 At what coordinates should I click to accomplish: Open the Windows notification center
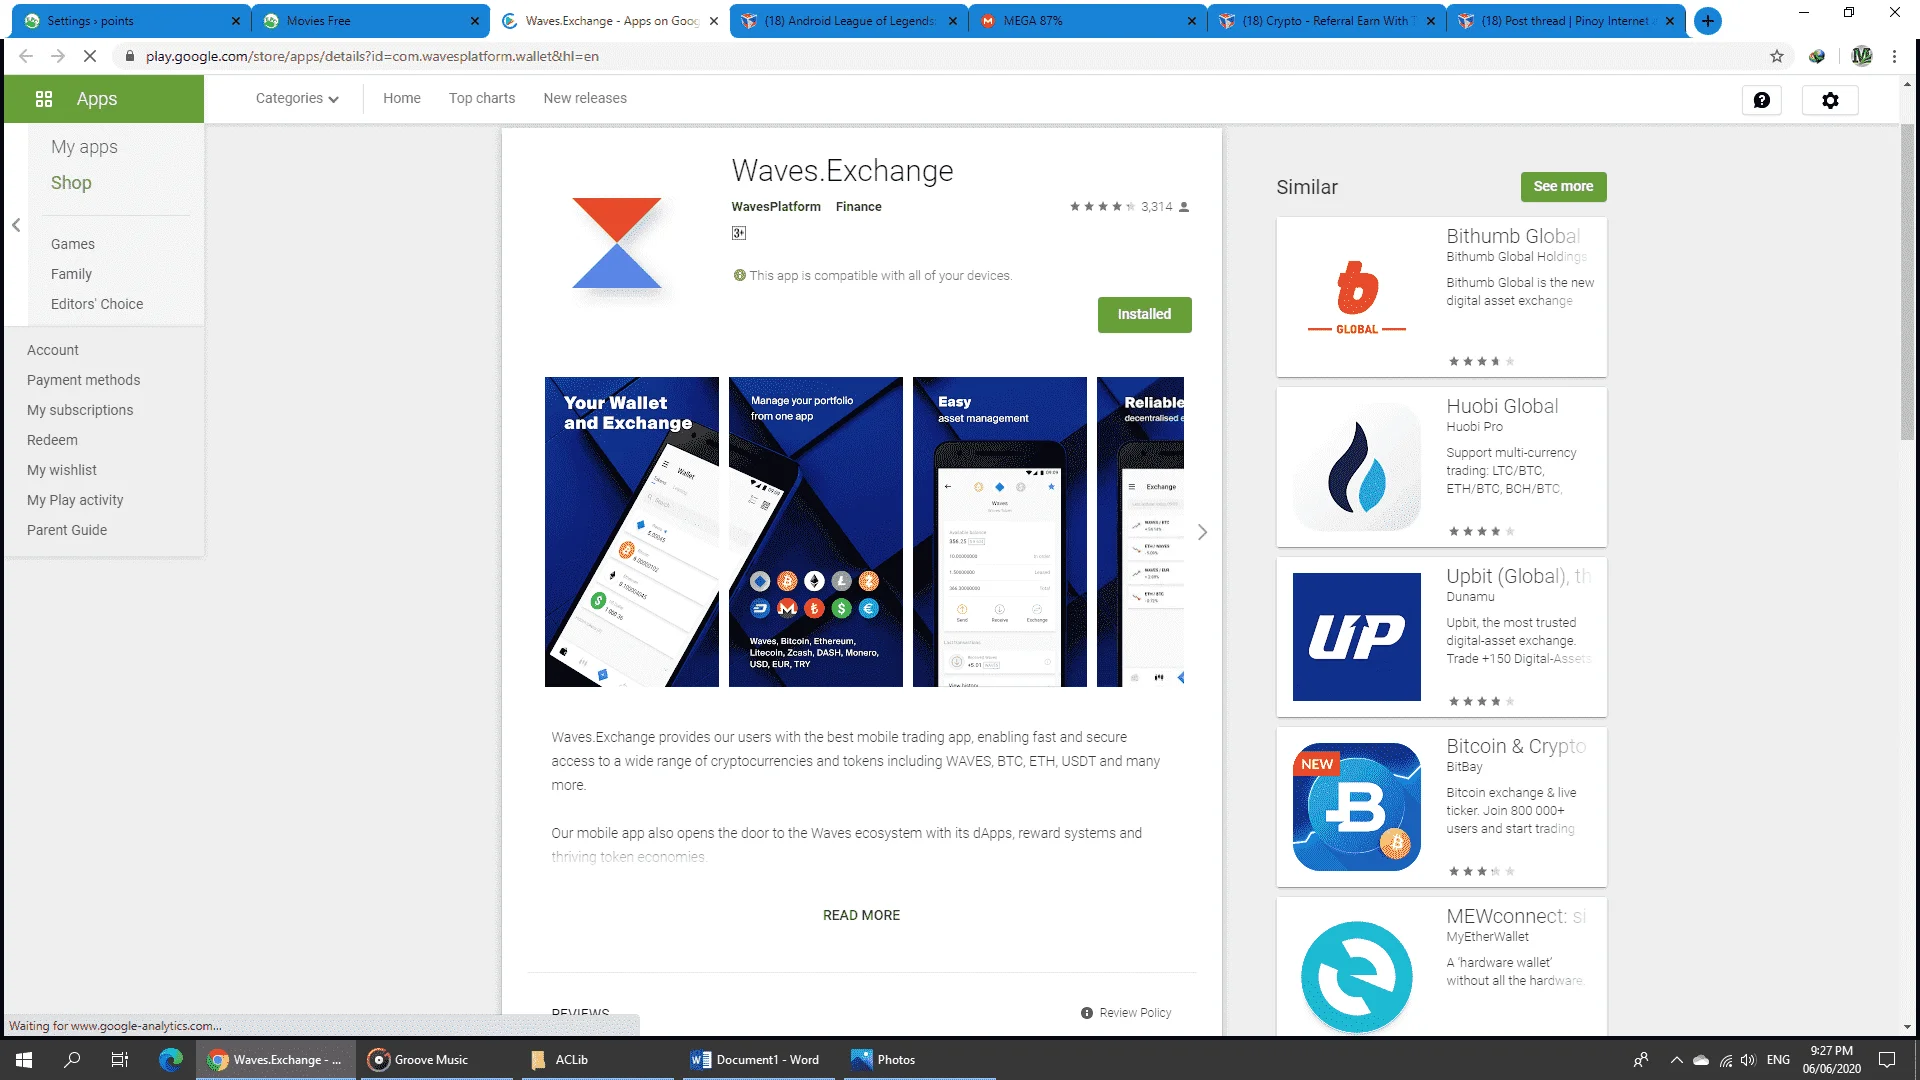1887,1060
